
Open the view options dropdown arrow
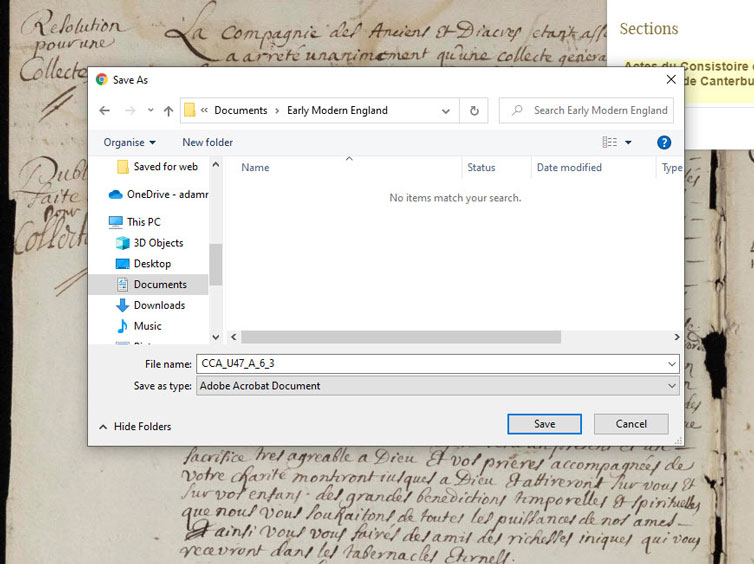[x=628, y=142]
